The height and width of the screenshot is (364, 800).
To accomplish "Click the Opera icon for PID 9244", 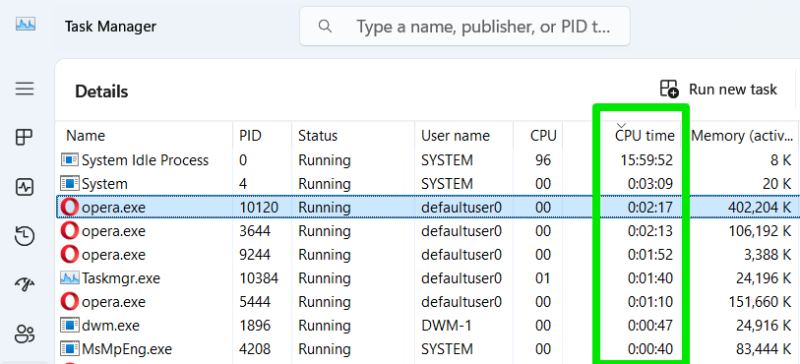I will [69, 255].
